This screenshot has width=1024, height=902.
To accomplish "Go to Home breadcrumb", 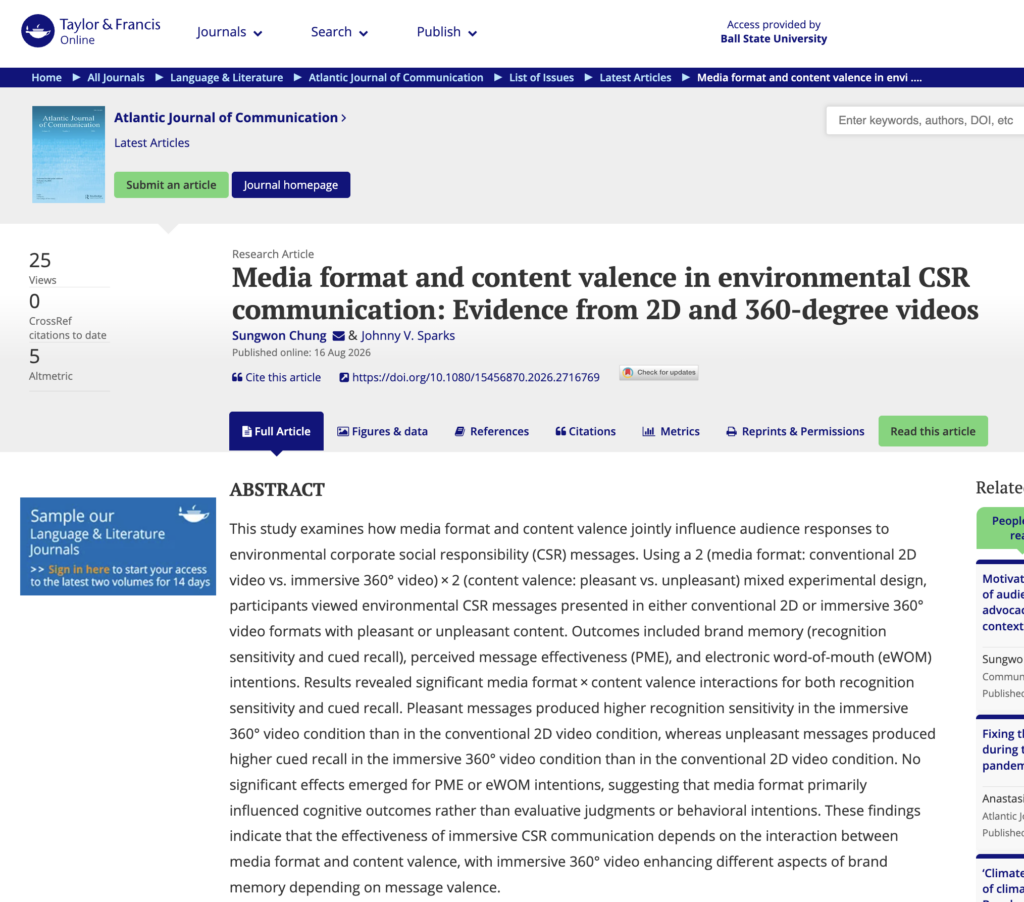I will 46,78.
